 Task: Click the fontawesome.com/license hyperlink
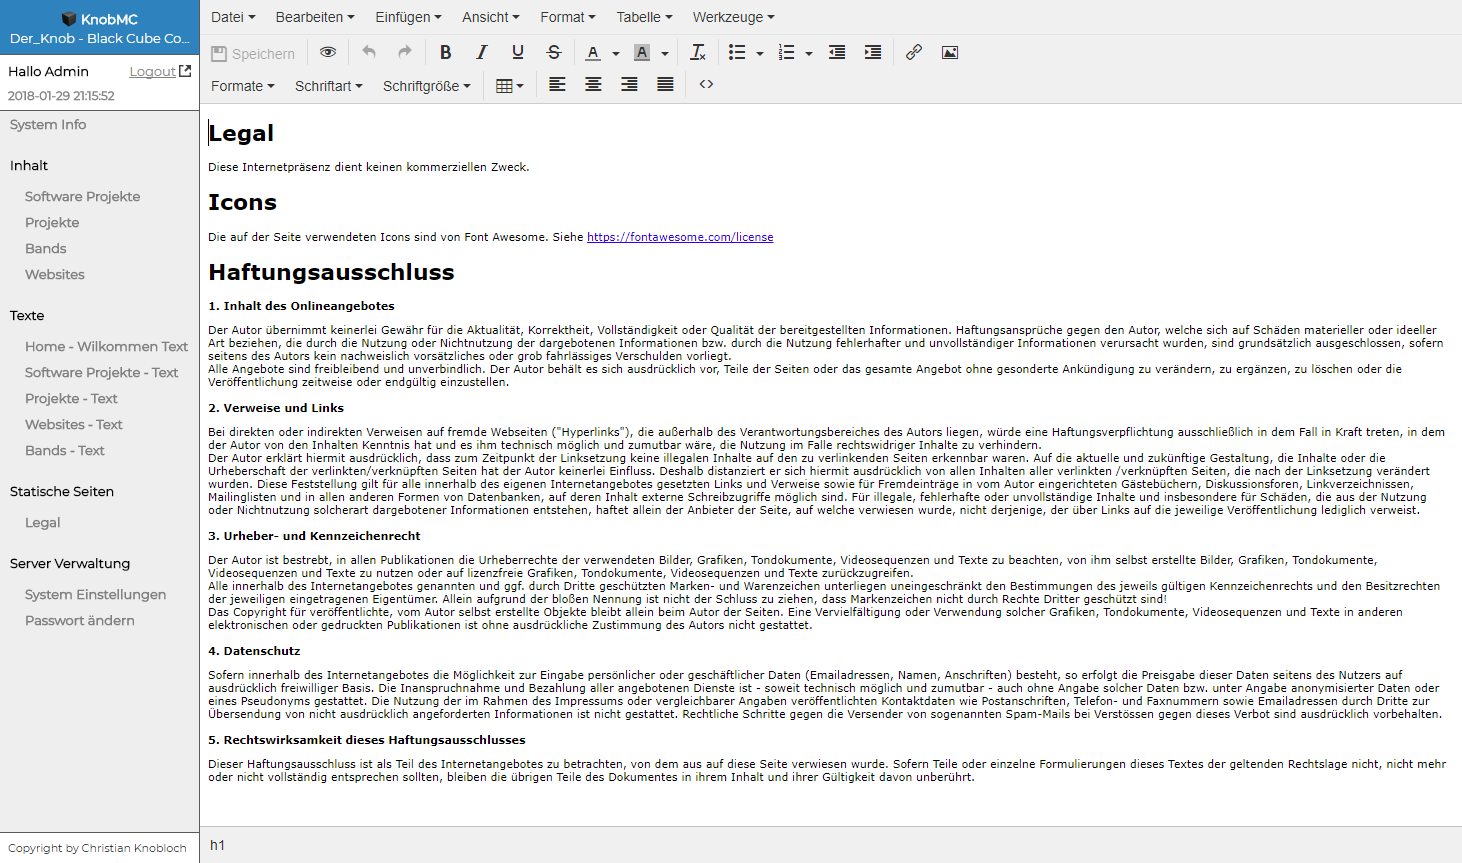680,237
